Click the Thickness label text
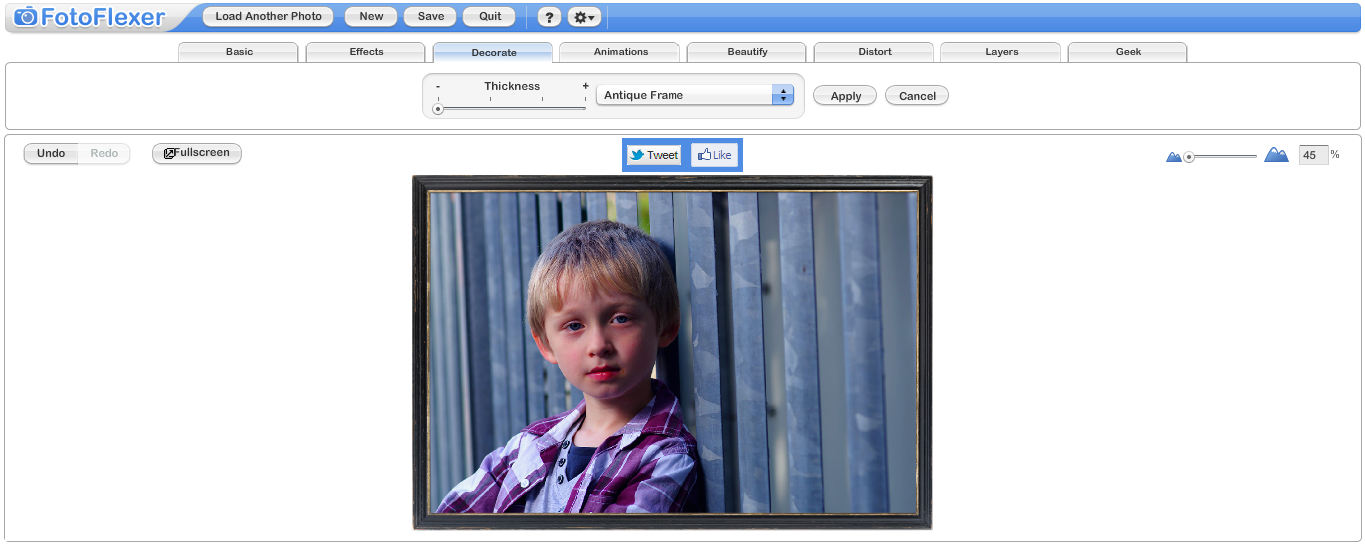This screenshot has width=1365, height=546. (512, 86)
